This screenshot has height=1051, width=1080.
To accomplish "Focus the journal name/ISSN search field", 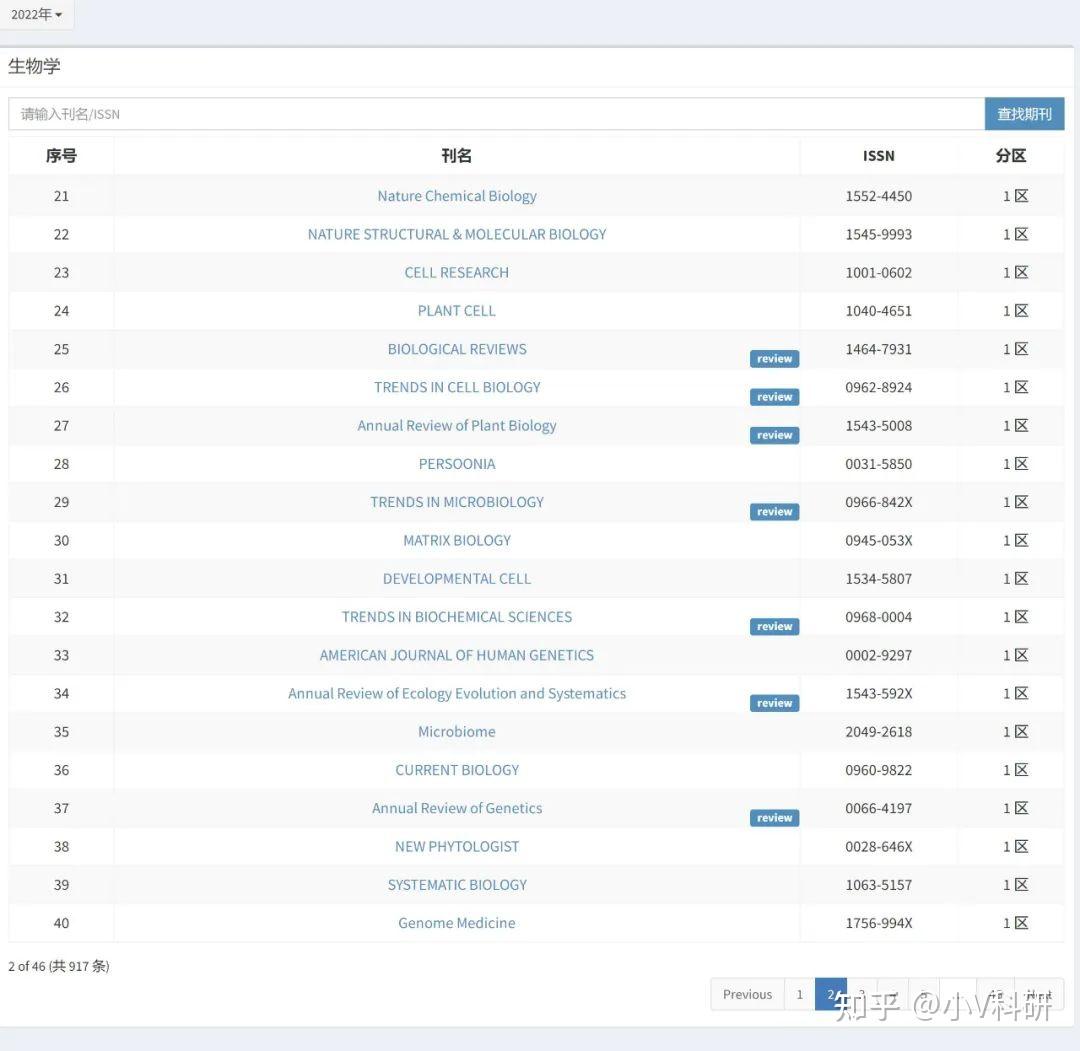I will [496, 114].
